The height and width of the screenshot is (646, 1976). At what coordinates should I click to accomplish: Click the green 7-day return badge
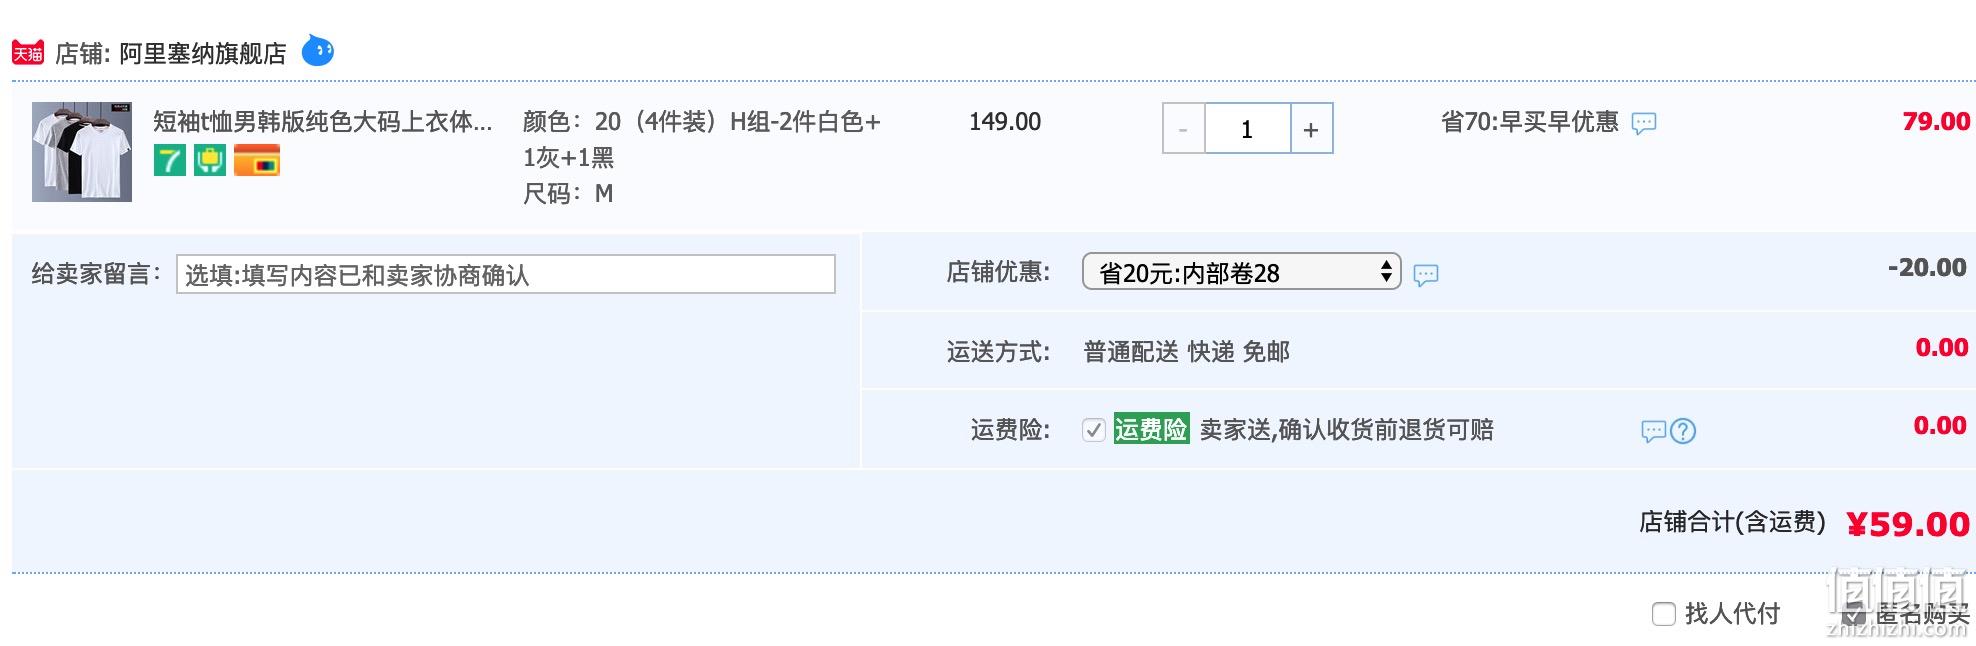[170, 160]
